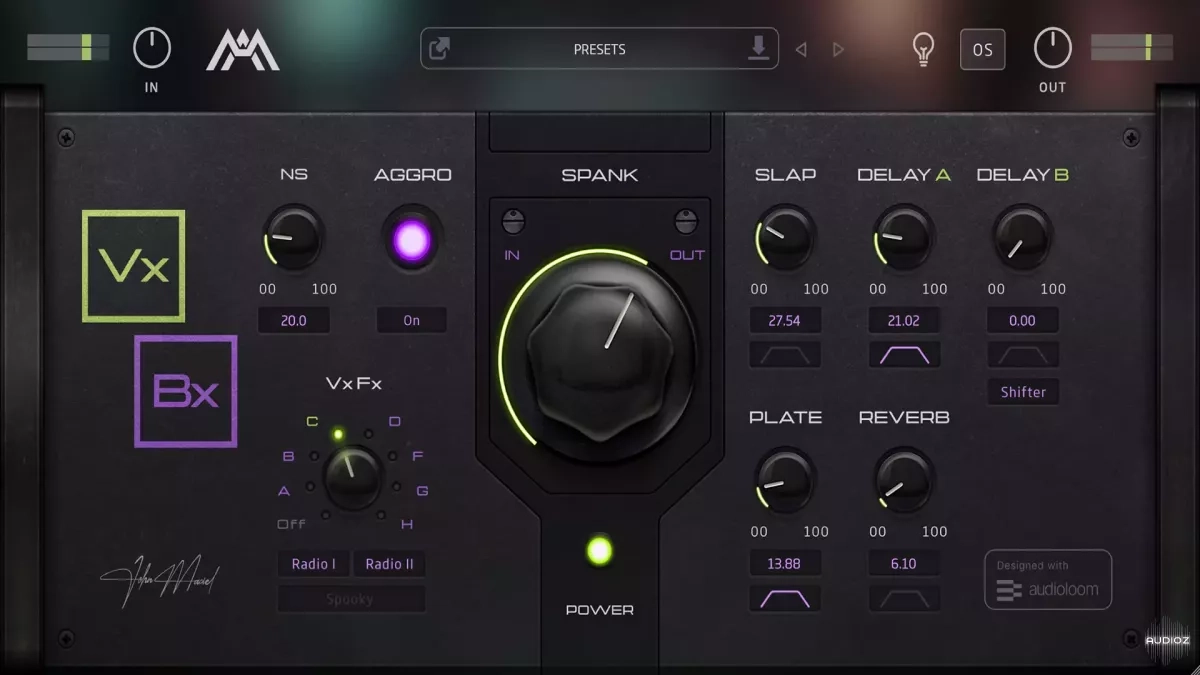Click the Radio I button

tap(314, 564)
